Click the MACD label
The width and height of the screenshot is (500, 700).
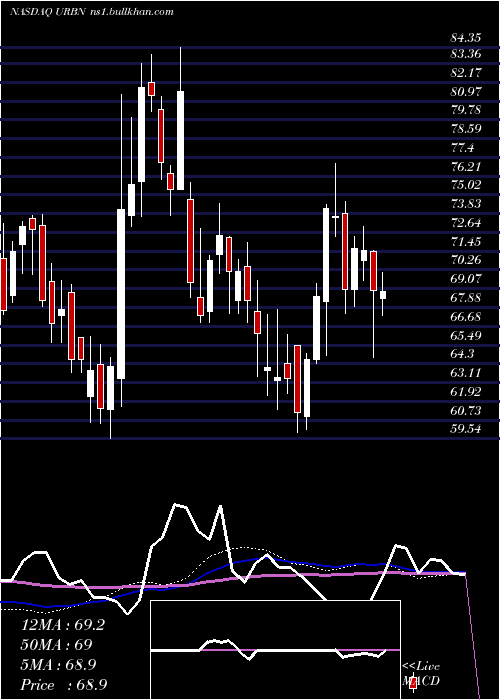[421, 681]
